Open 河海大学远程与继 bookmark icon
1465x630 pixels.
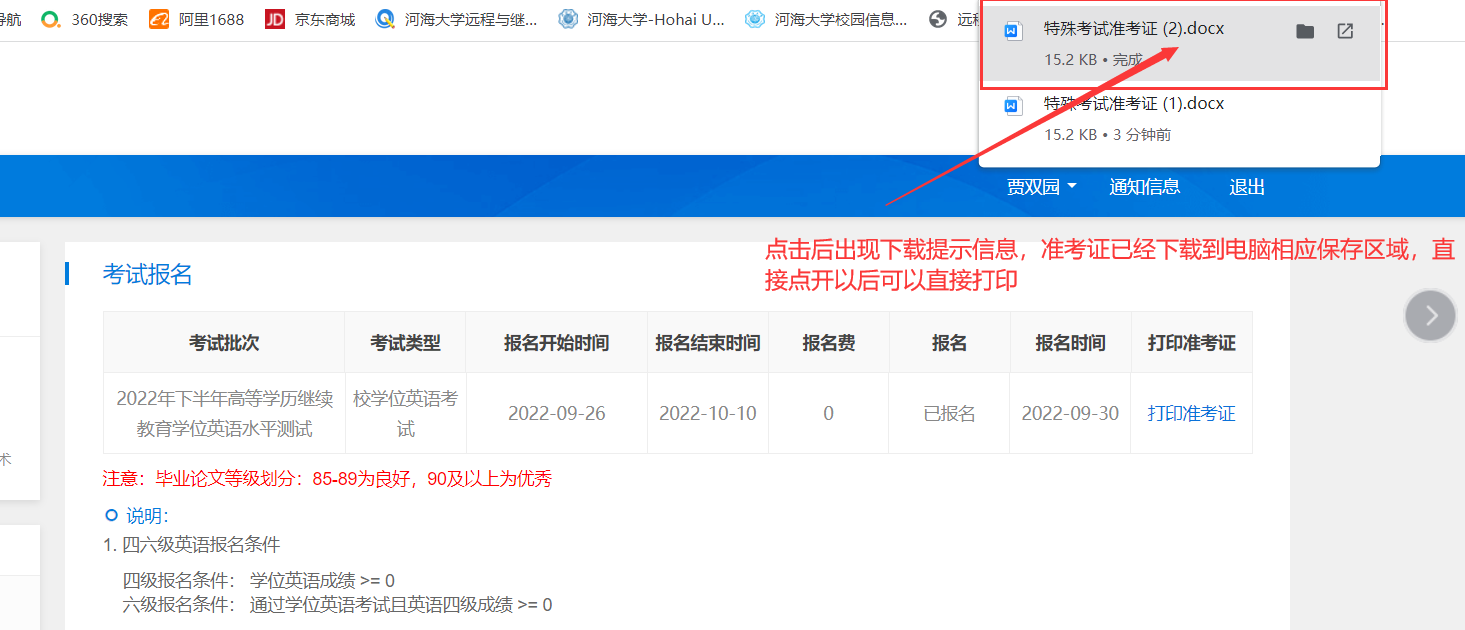[385, 19]
